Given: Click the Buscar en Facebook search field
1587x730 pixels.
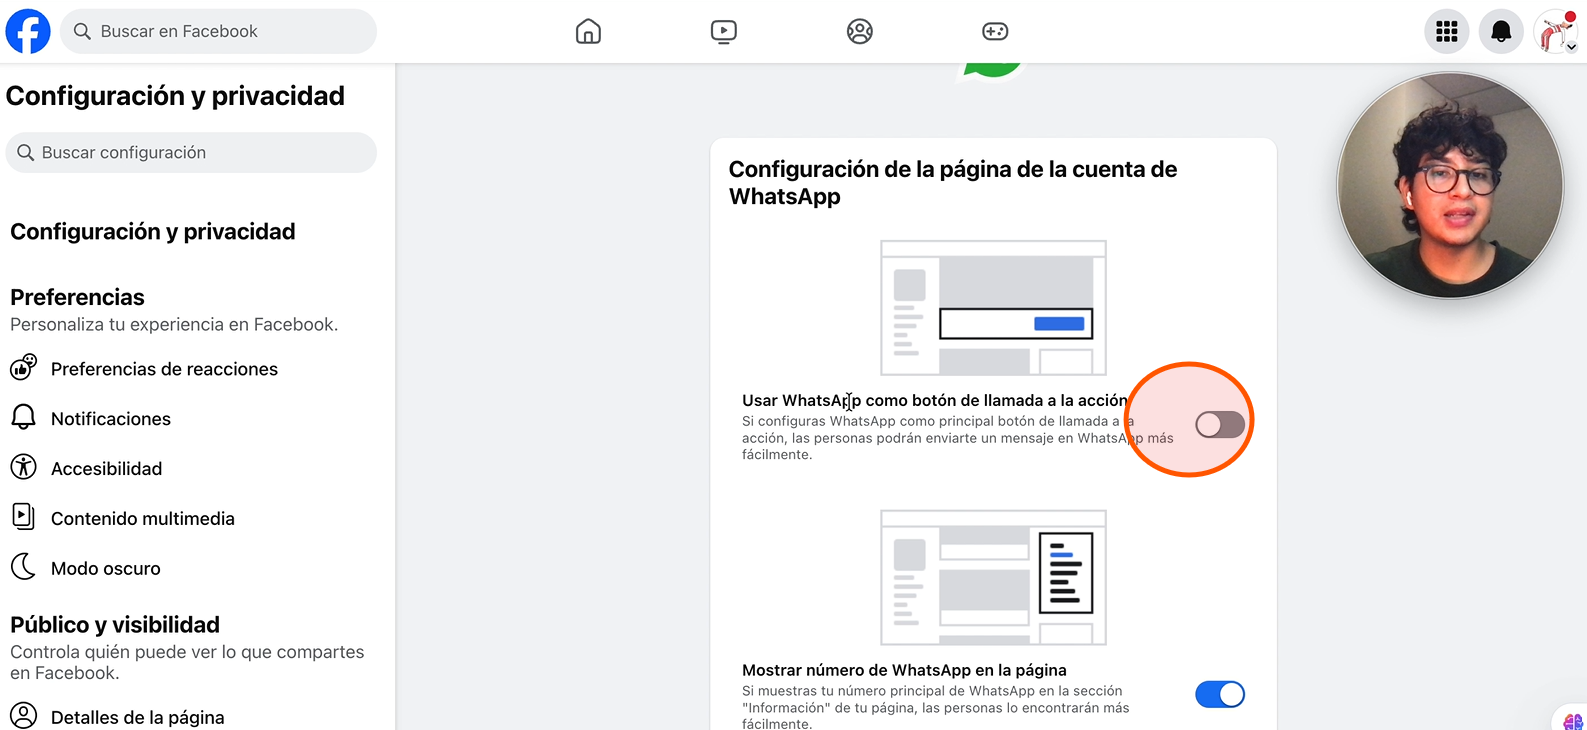Looking at the screenshot, I should pos(218,31).
